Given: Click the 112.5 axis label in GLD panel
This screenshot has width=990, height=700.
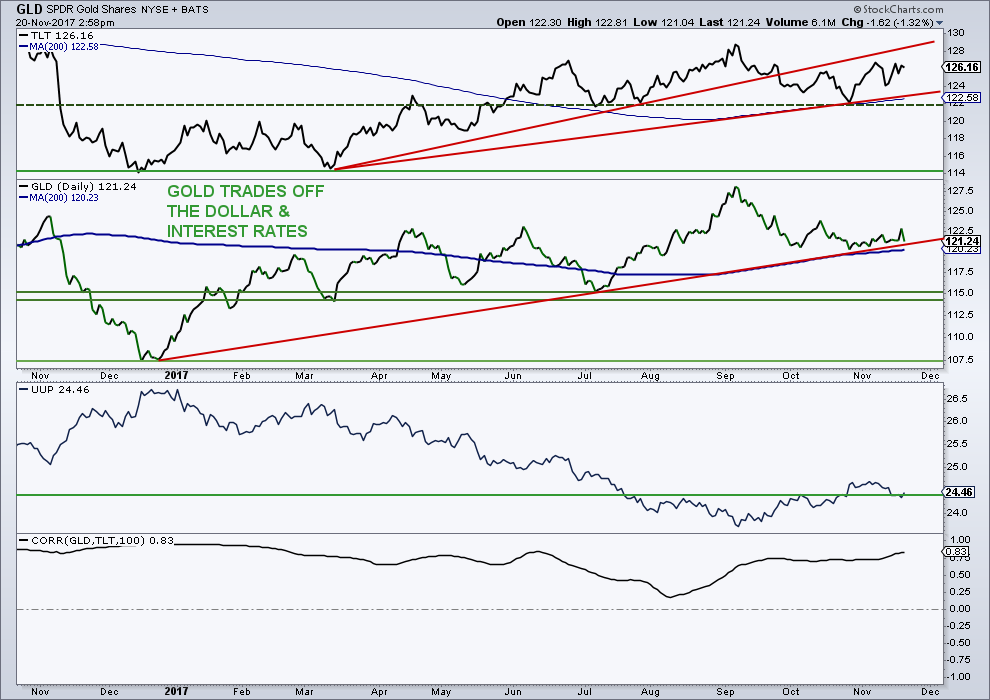Looking at the screenshot, I should pyautogui.click(x=960, y=315).
